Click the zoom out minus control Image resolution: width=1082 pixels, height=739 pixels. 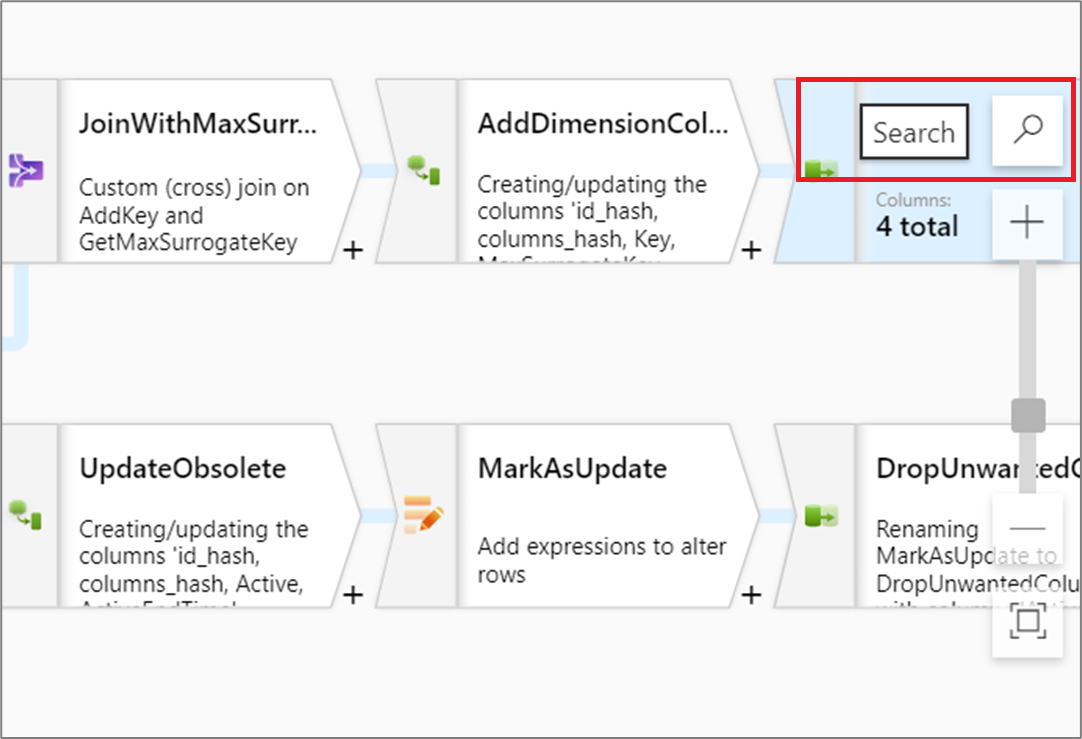tap(1028, 528)
